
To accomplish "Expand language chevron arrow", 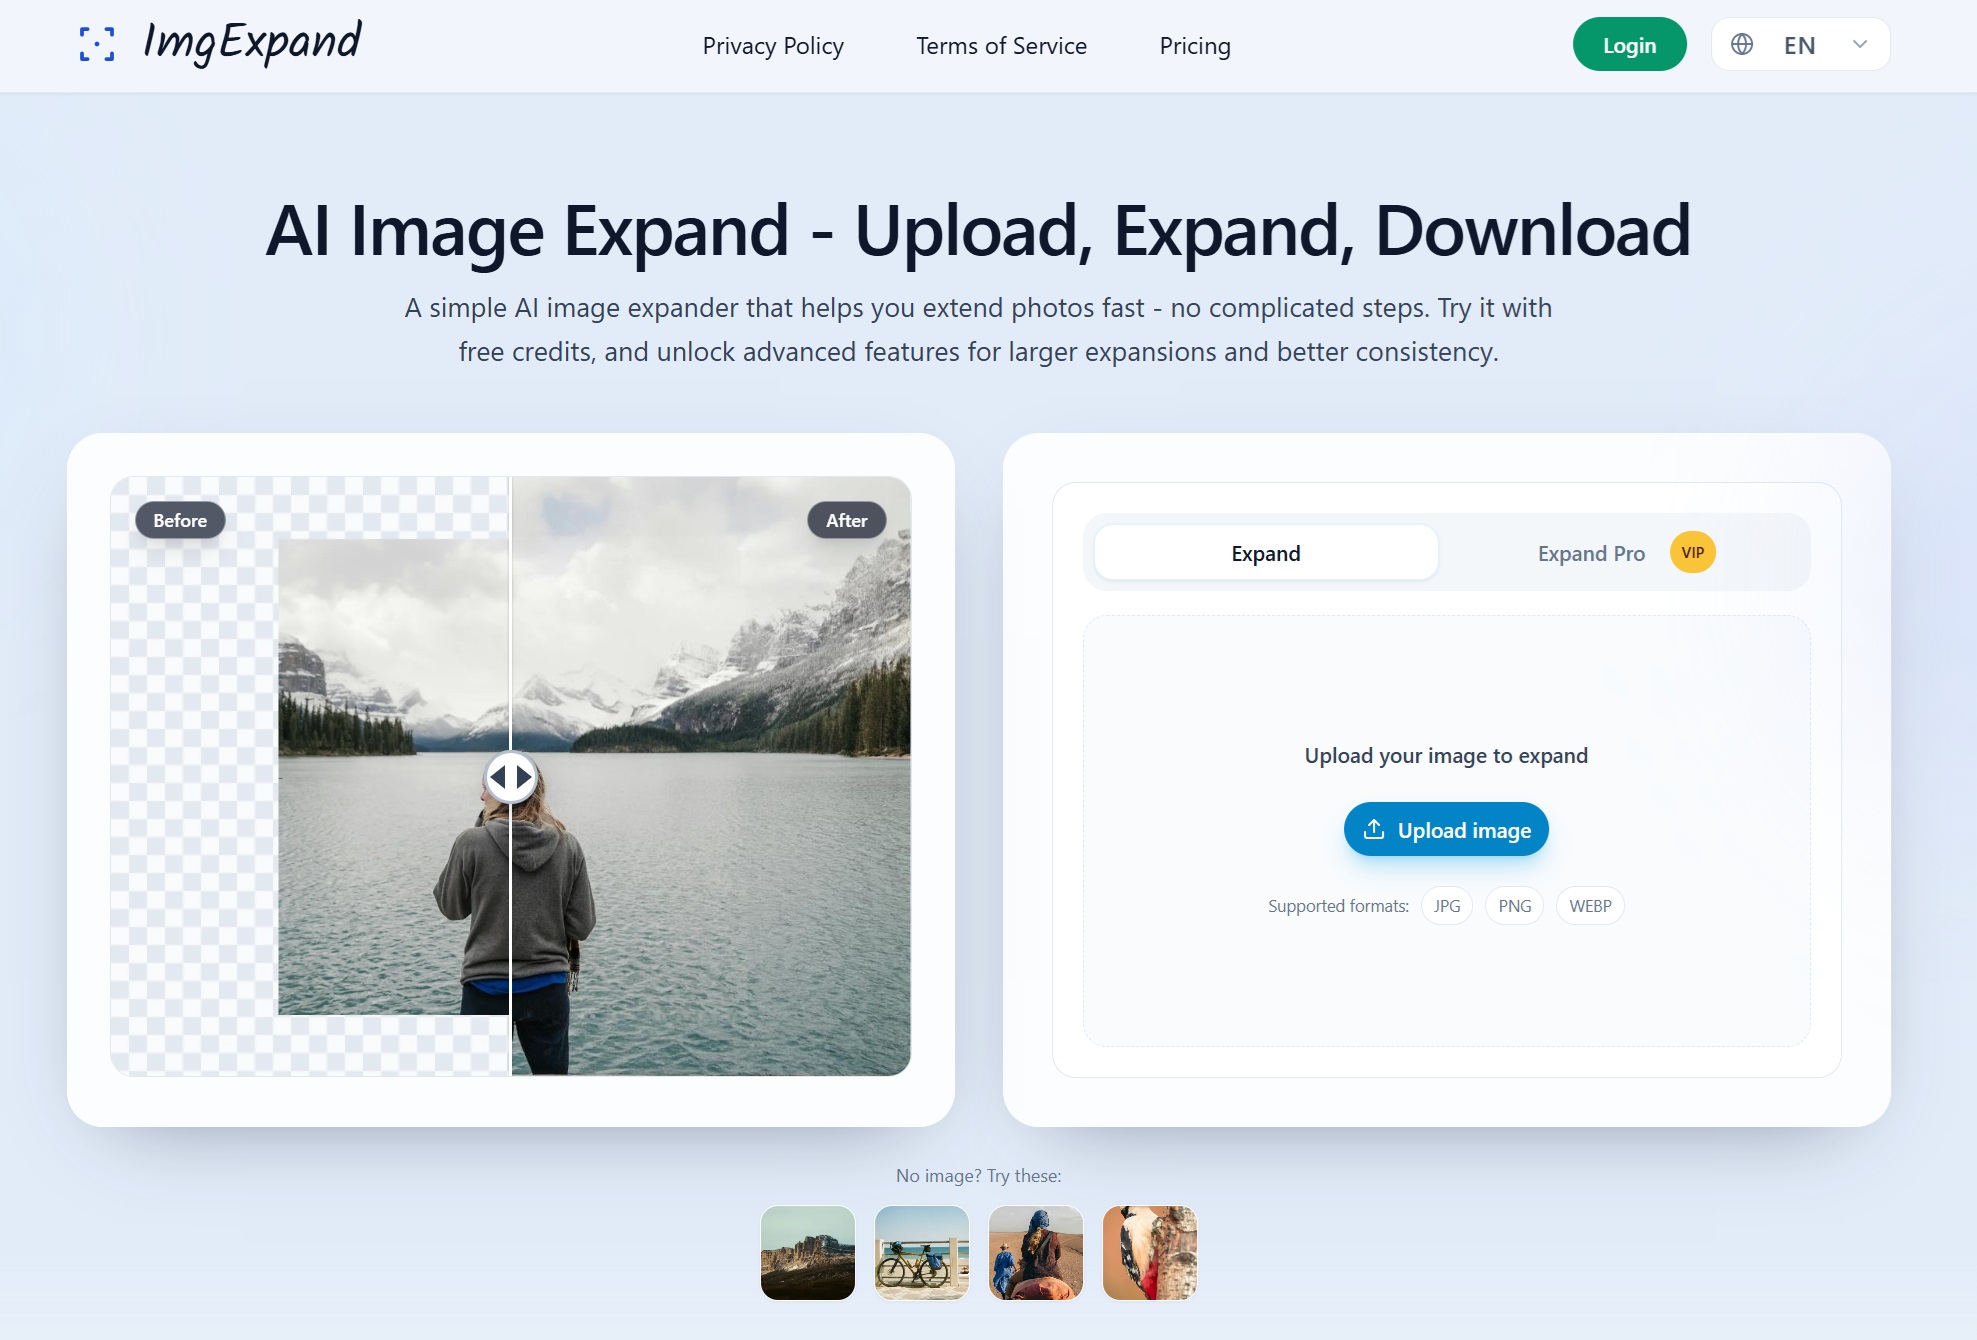I will (x=1860, y=45).
